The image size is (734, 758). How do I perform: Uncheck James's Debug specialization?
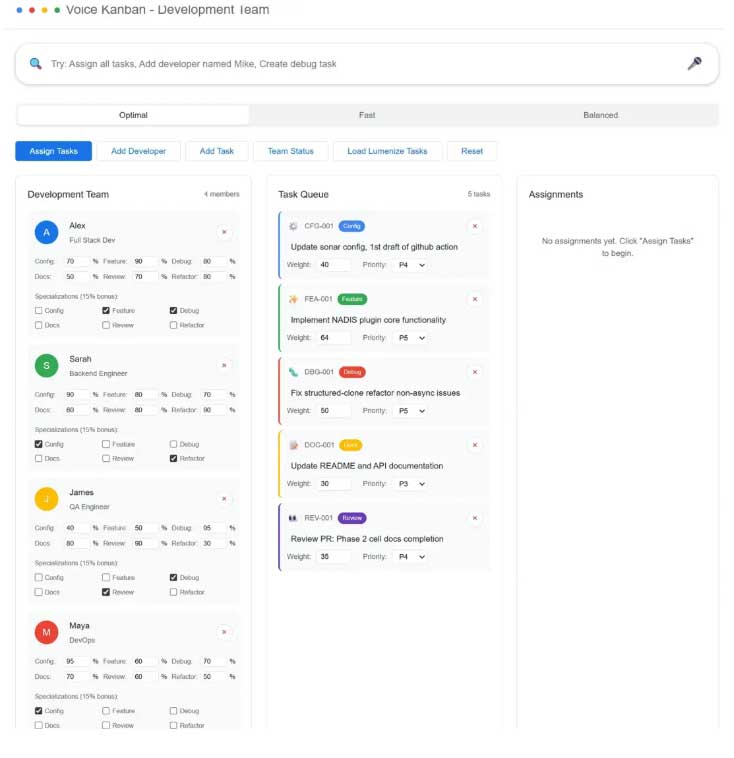point(173,578)
